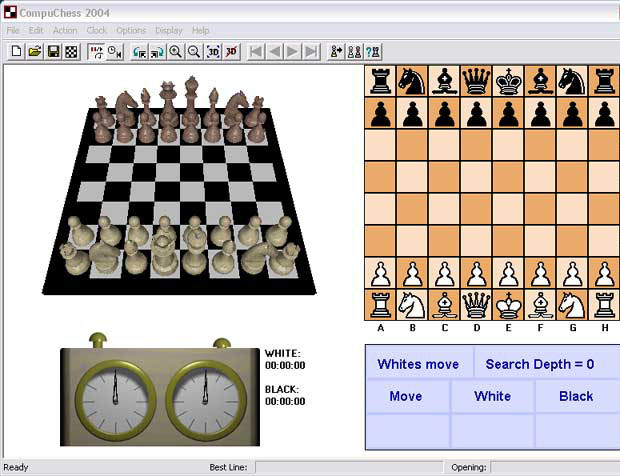Step forward one move with play arrow
Image resolution: width=620 pixels, height=476 pixels.
(x=293, y=52)
